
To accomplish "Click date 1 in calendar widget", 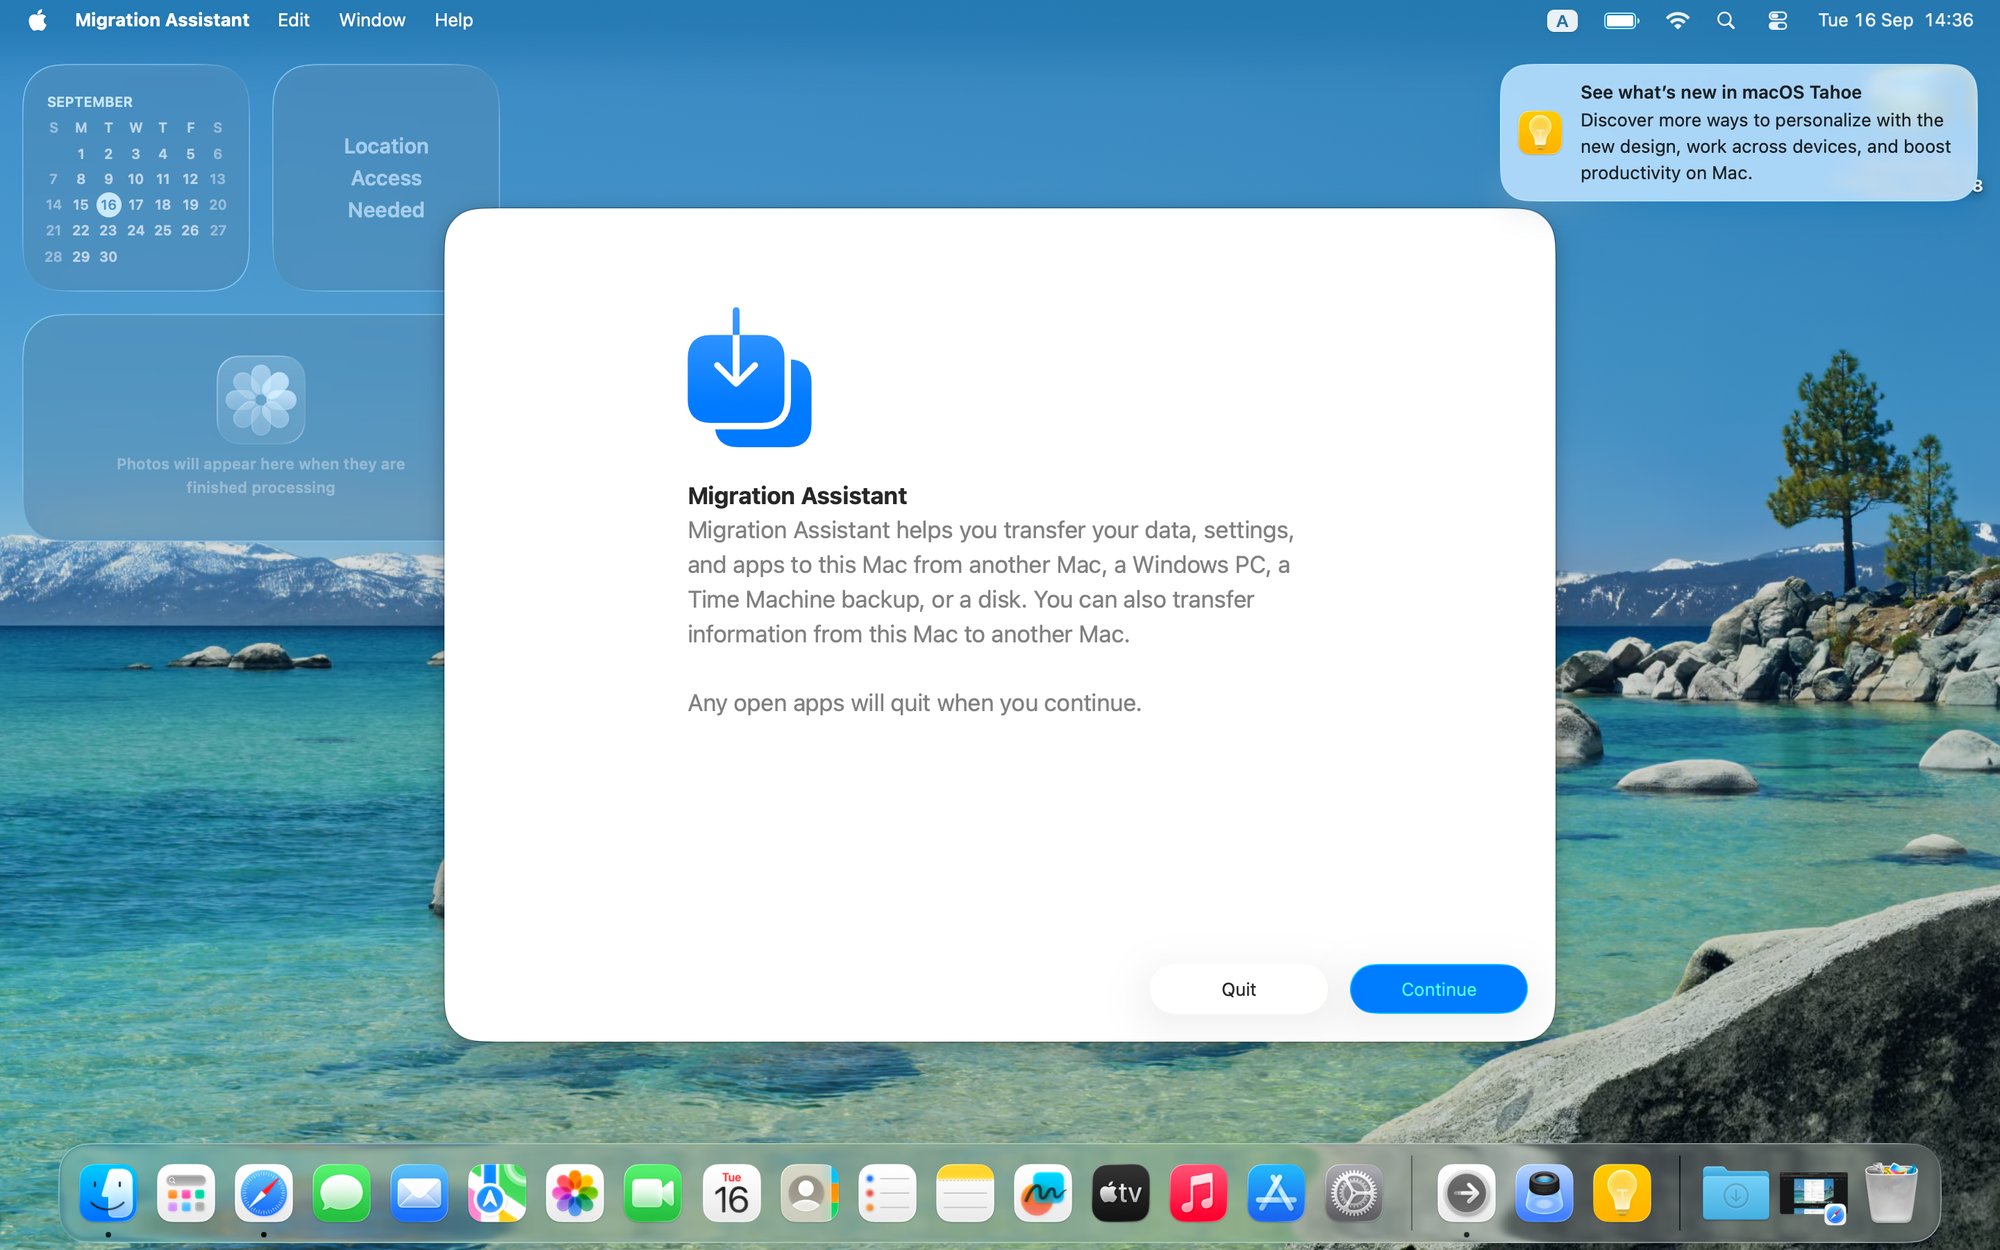I will [x=81, y=154].
